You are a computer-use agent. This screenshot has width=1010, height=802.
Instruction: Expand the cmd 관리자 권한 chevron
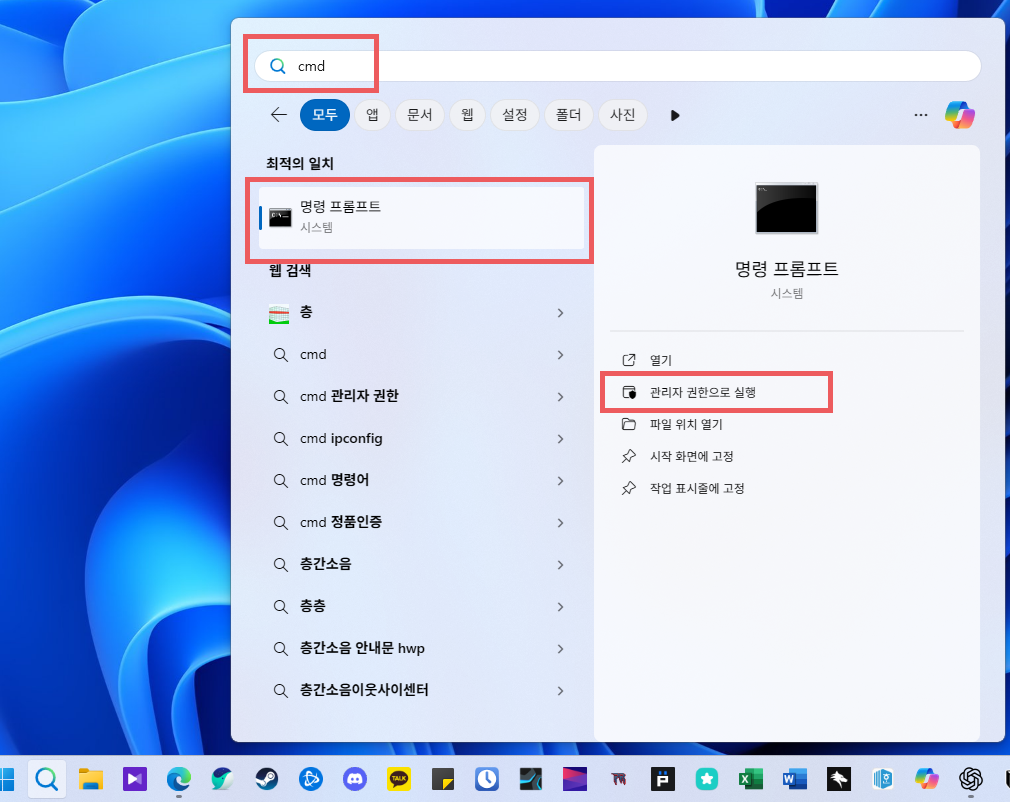[x=560, y=397]
